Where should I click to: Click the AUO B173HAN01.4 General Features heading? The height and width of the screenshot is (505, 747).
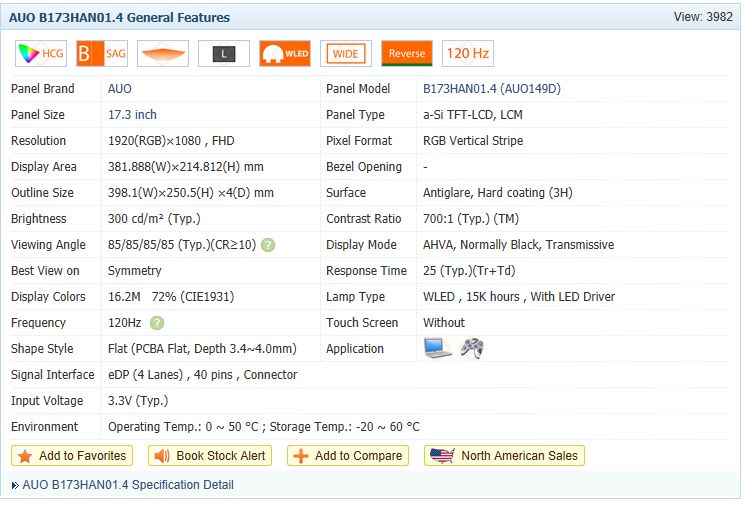point(119,18)
